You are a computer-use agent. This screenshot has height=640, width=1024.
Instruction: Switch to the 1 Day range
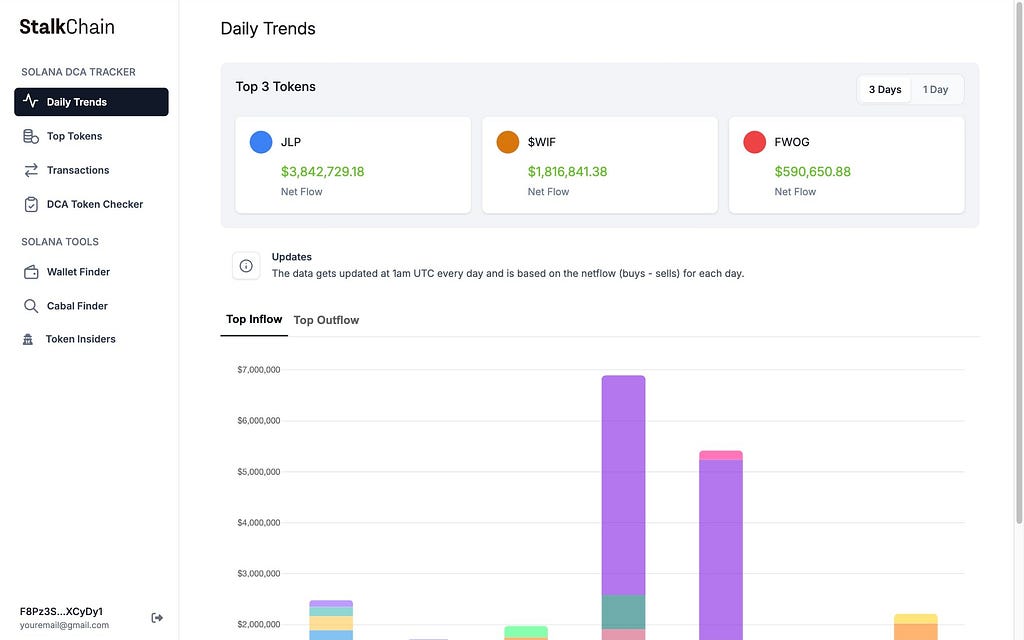coord(935,89)
